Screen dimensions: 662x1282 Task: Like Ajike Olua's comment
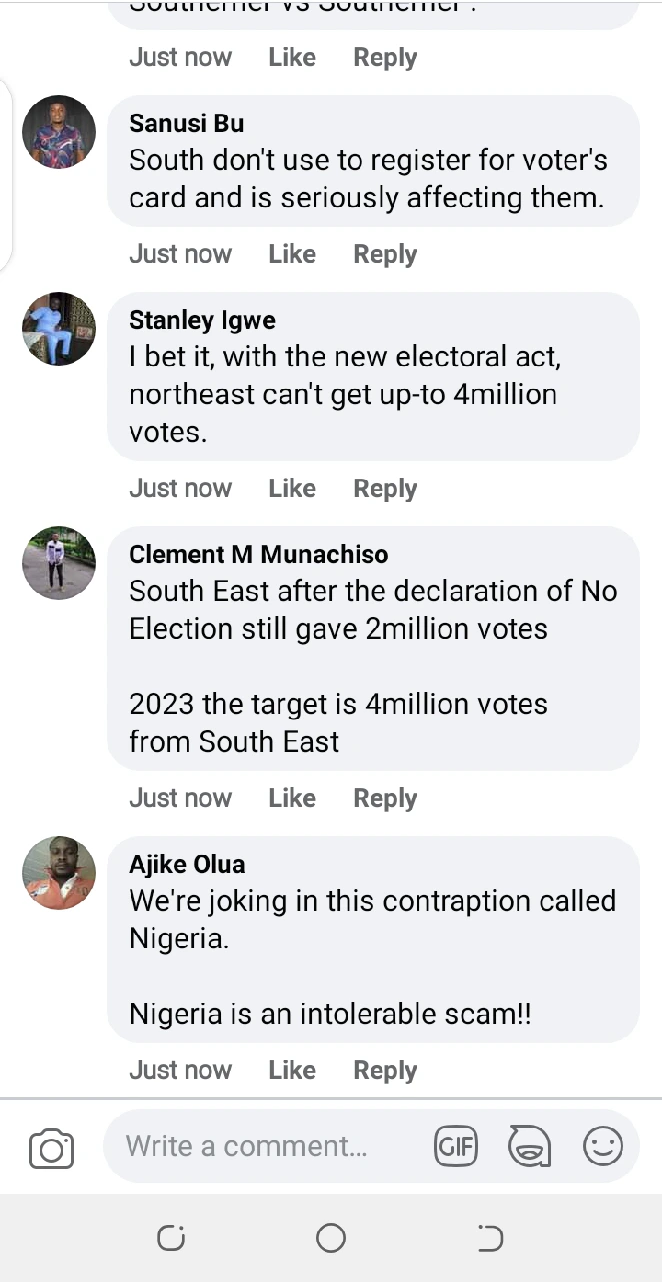coord(292,1070)
